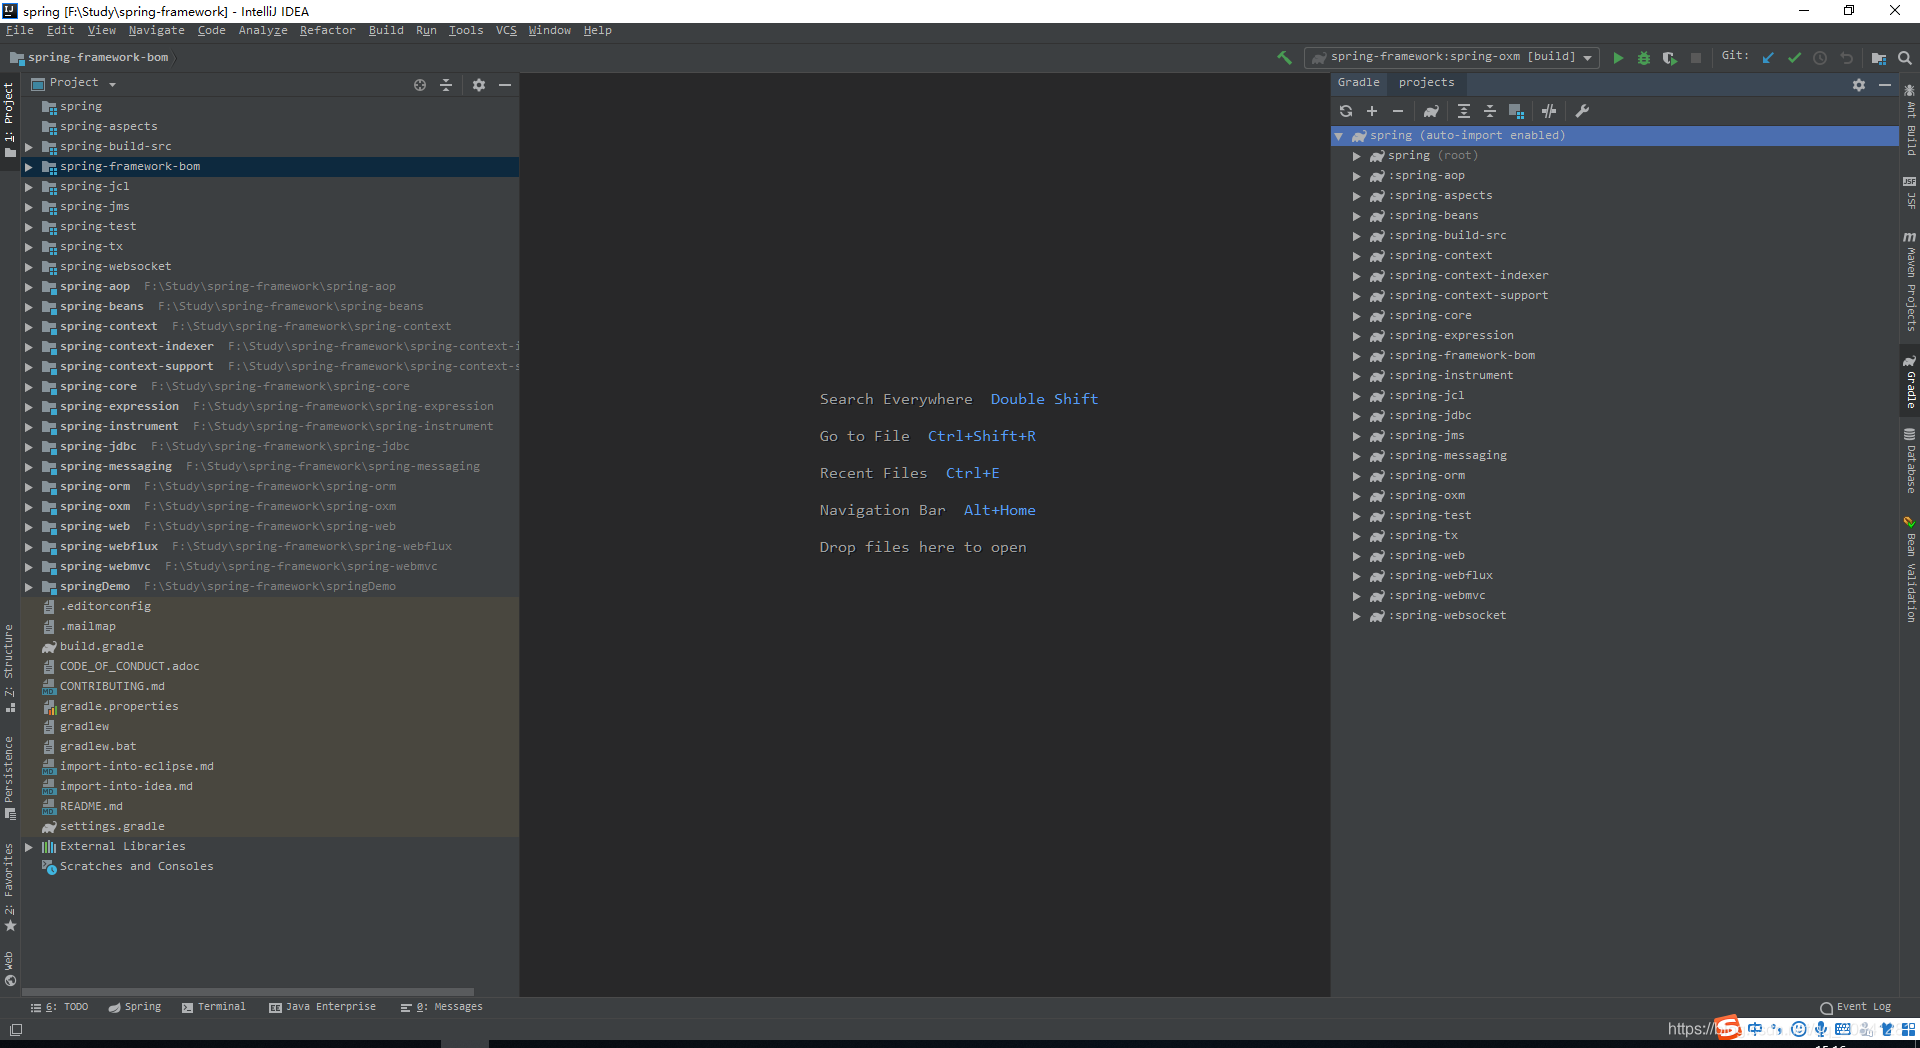Open Gradle settings wrench icon
The image size is (1920, 1048).
pyautogui.click(x=1582, y=111)
